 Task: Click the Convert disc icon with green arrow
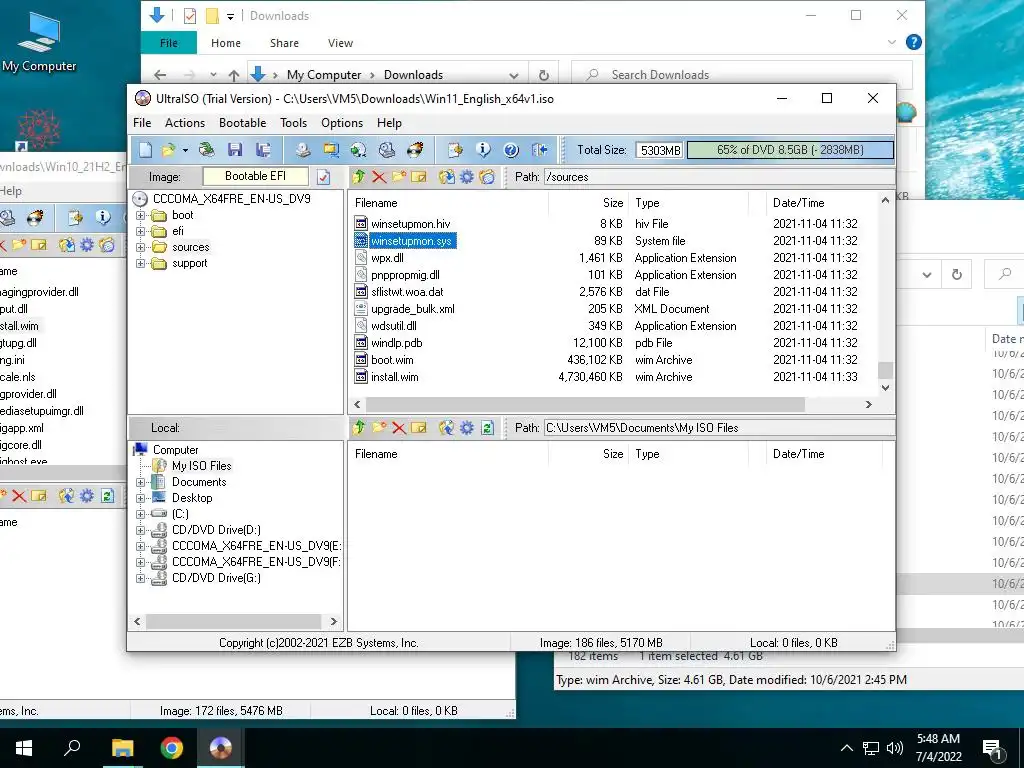[x=359, y=150]
